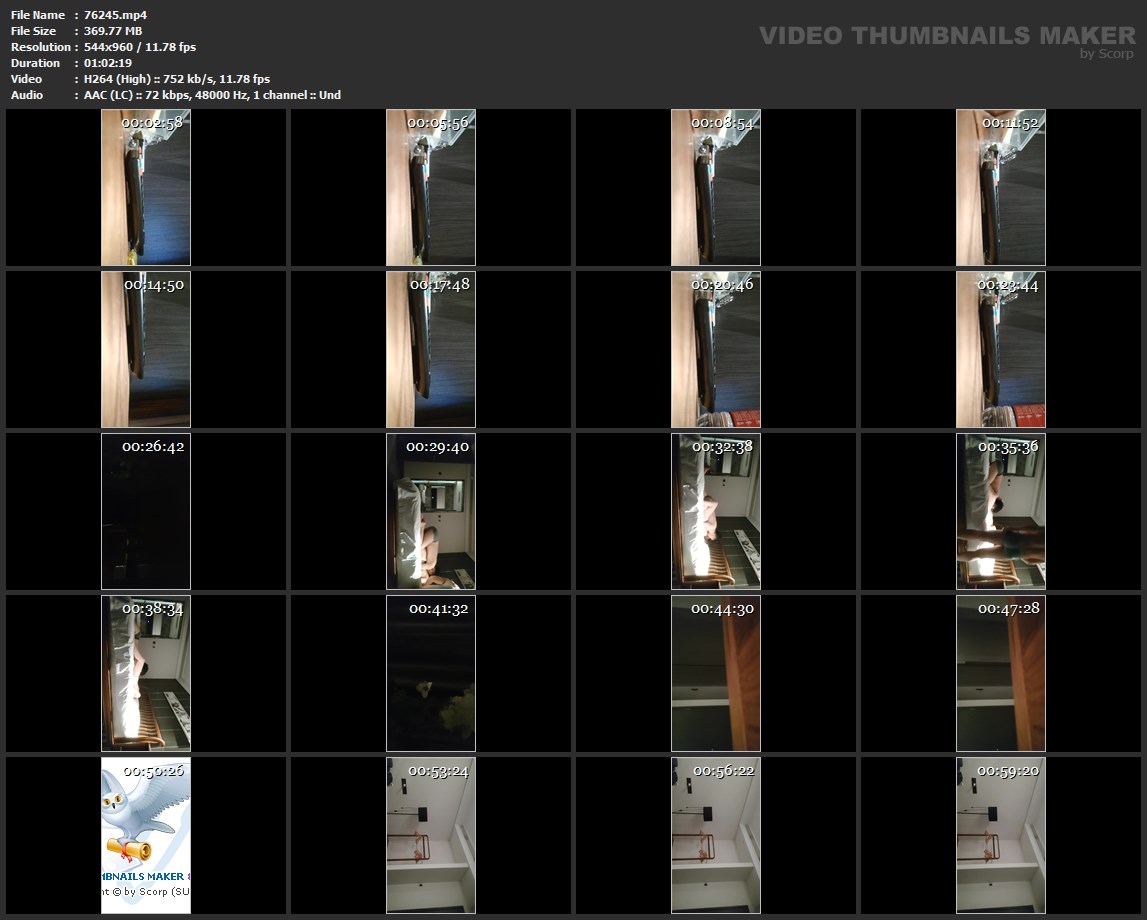Select the thumbnail at 00:14:50
The height and width of the screenshot is (920, 1147).
pos(146,350)
